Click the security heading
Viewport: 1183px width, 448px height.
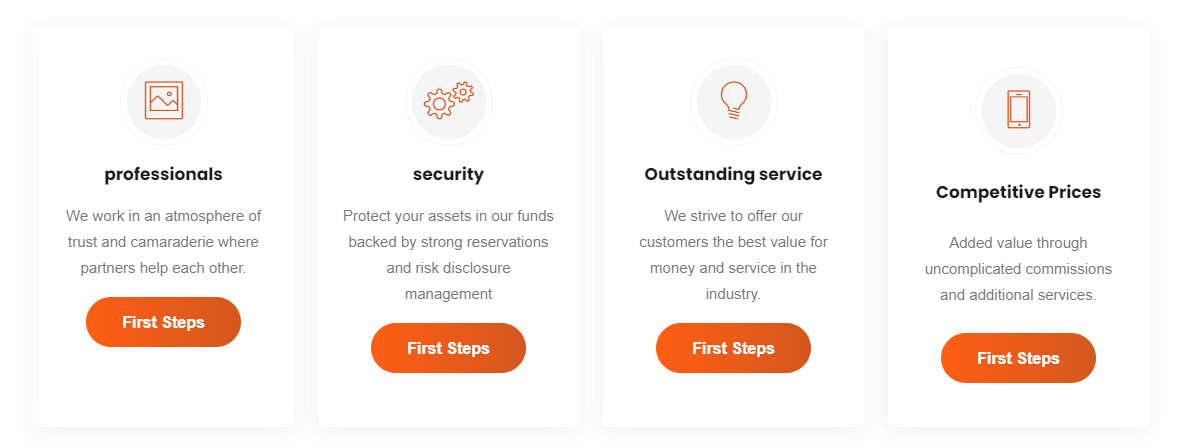click(448, 174)
